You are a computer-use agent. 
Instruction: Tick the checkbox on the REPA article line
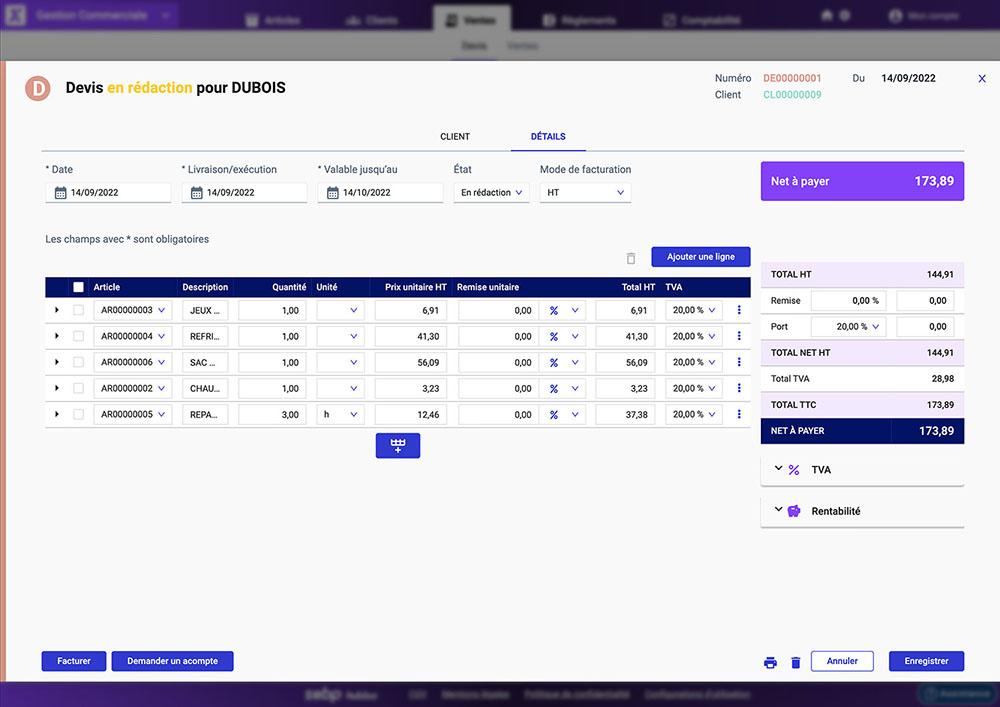tap(78, 414)
